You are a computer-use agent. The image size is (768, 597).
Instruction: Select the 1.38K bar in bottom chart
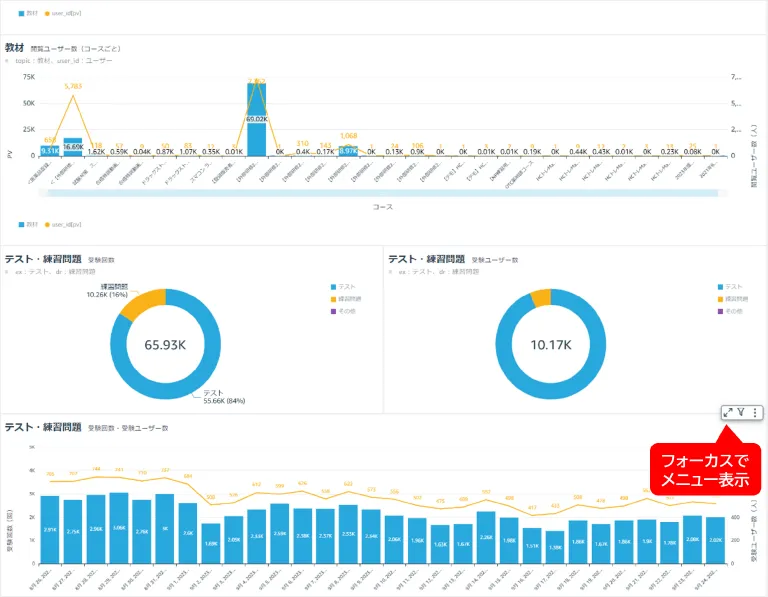pos(555,547)
